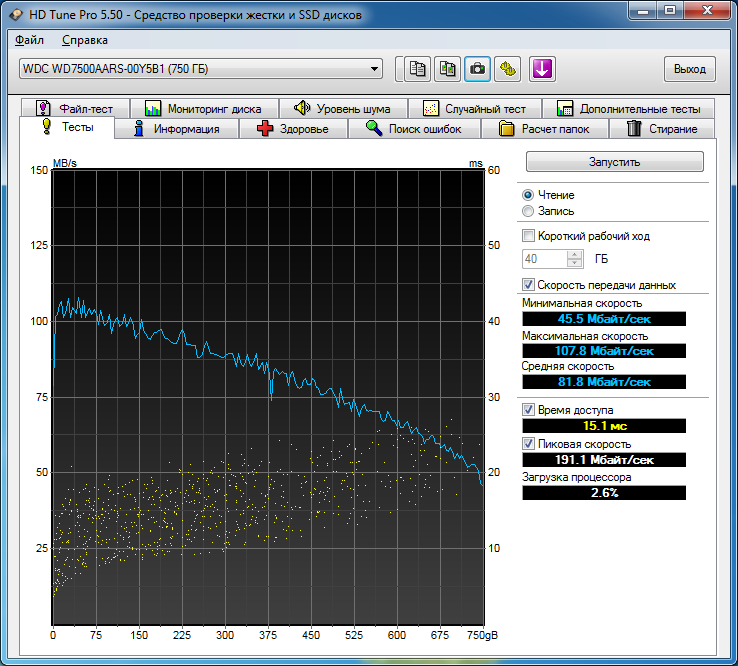Open the Справка menu

pos(85,40)
